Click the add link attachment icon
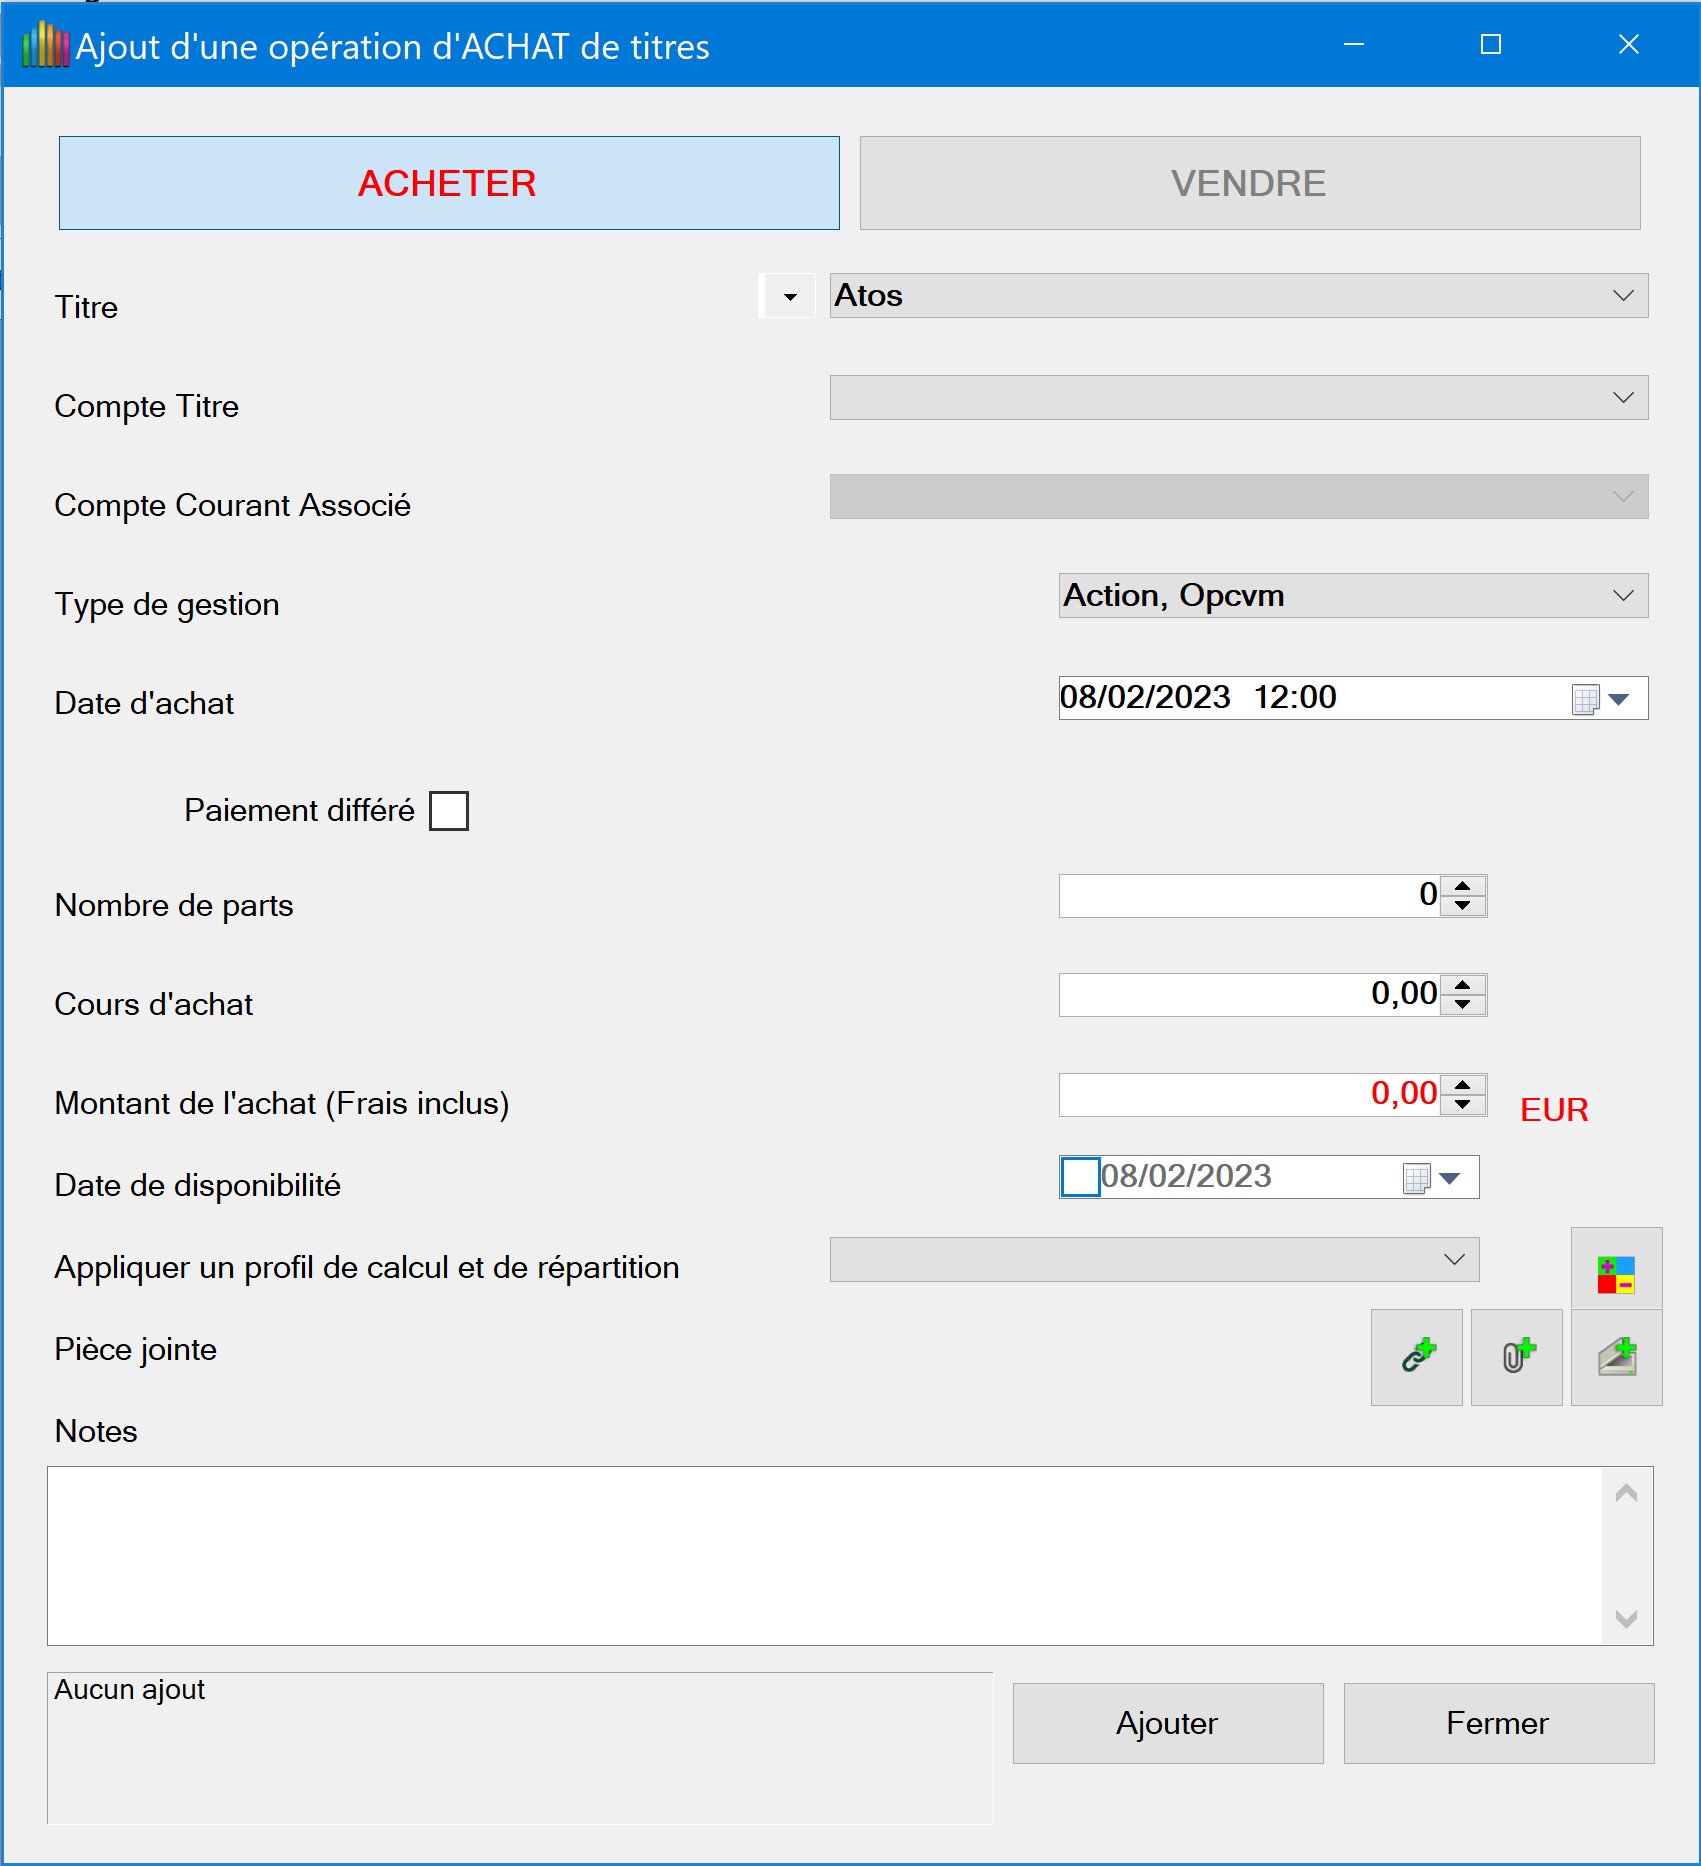Screen dimensions: 1701x1866 tap(1416, 1357)
